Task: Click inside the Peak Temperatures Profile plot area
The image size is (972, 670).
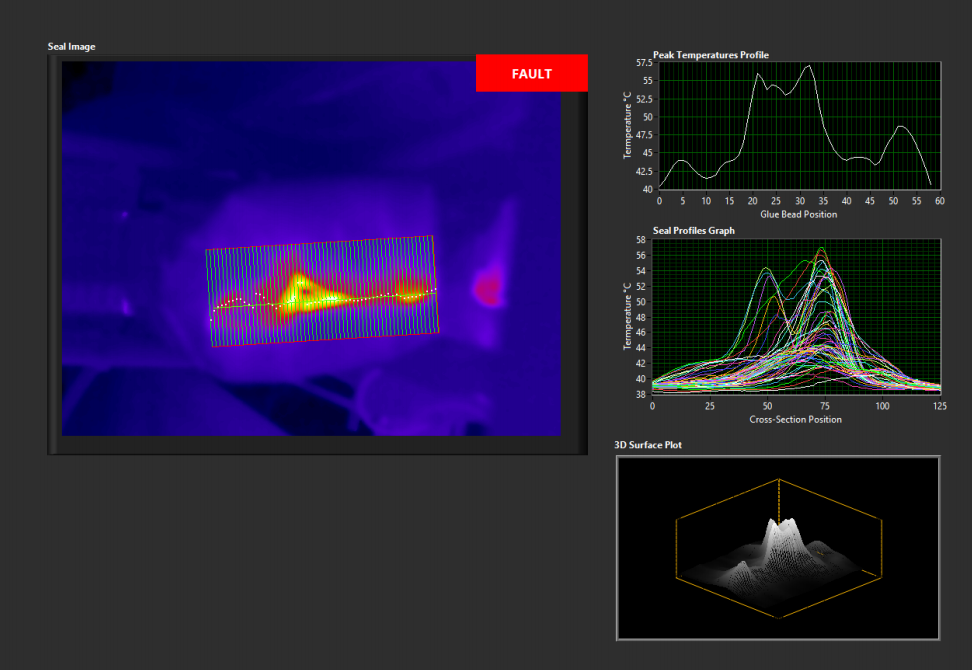Action: (798, 125)
